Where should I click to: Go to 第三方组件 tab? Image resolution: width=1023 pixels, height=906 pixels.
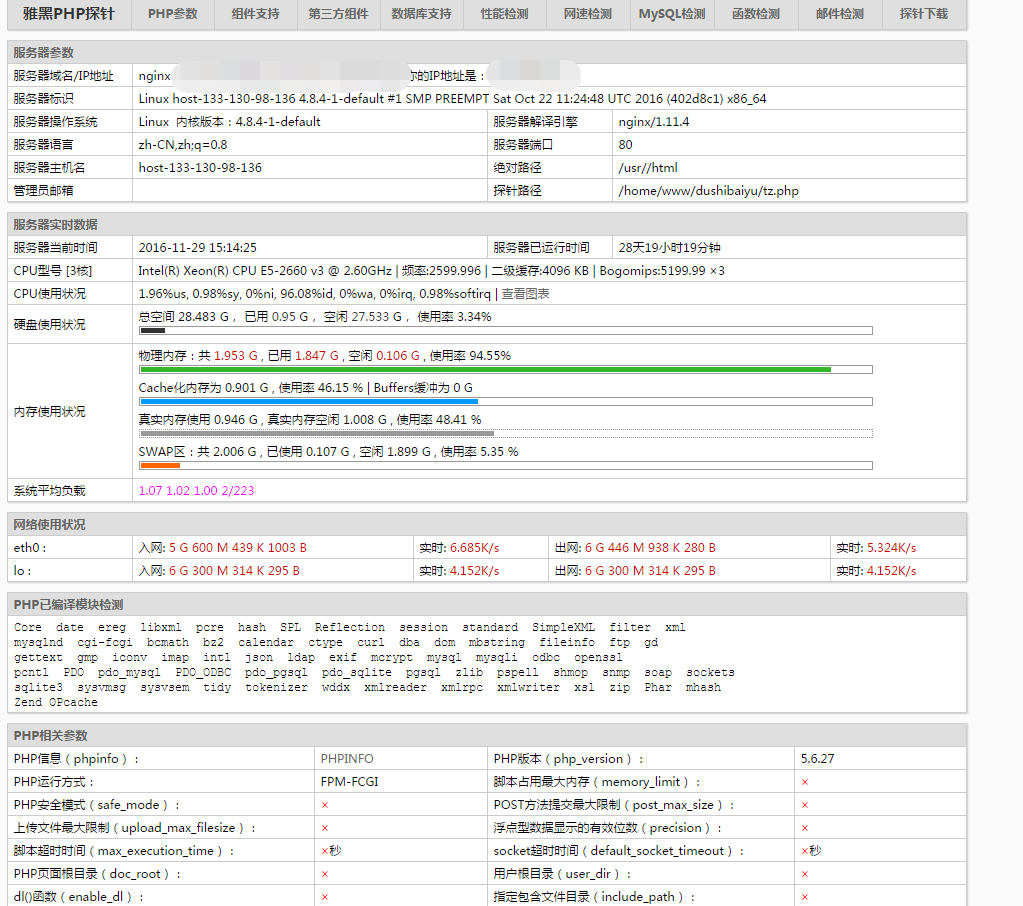(338, 14)
